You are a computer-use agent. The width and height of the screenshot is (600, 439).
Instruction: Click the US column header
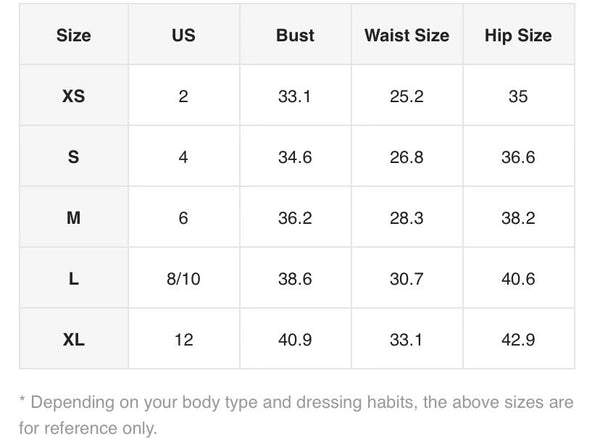[183, 36]
